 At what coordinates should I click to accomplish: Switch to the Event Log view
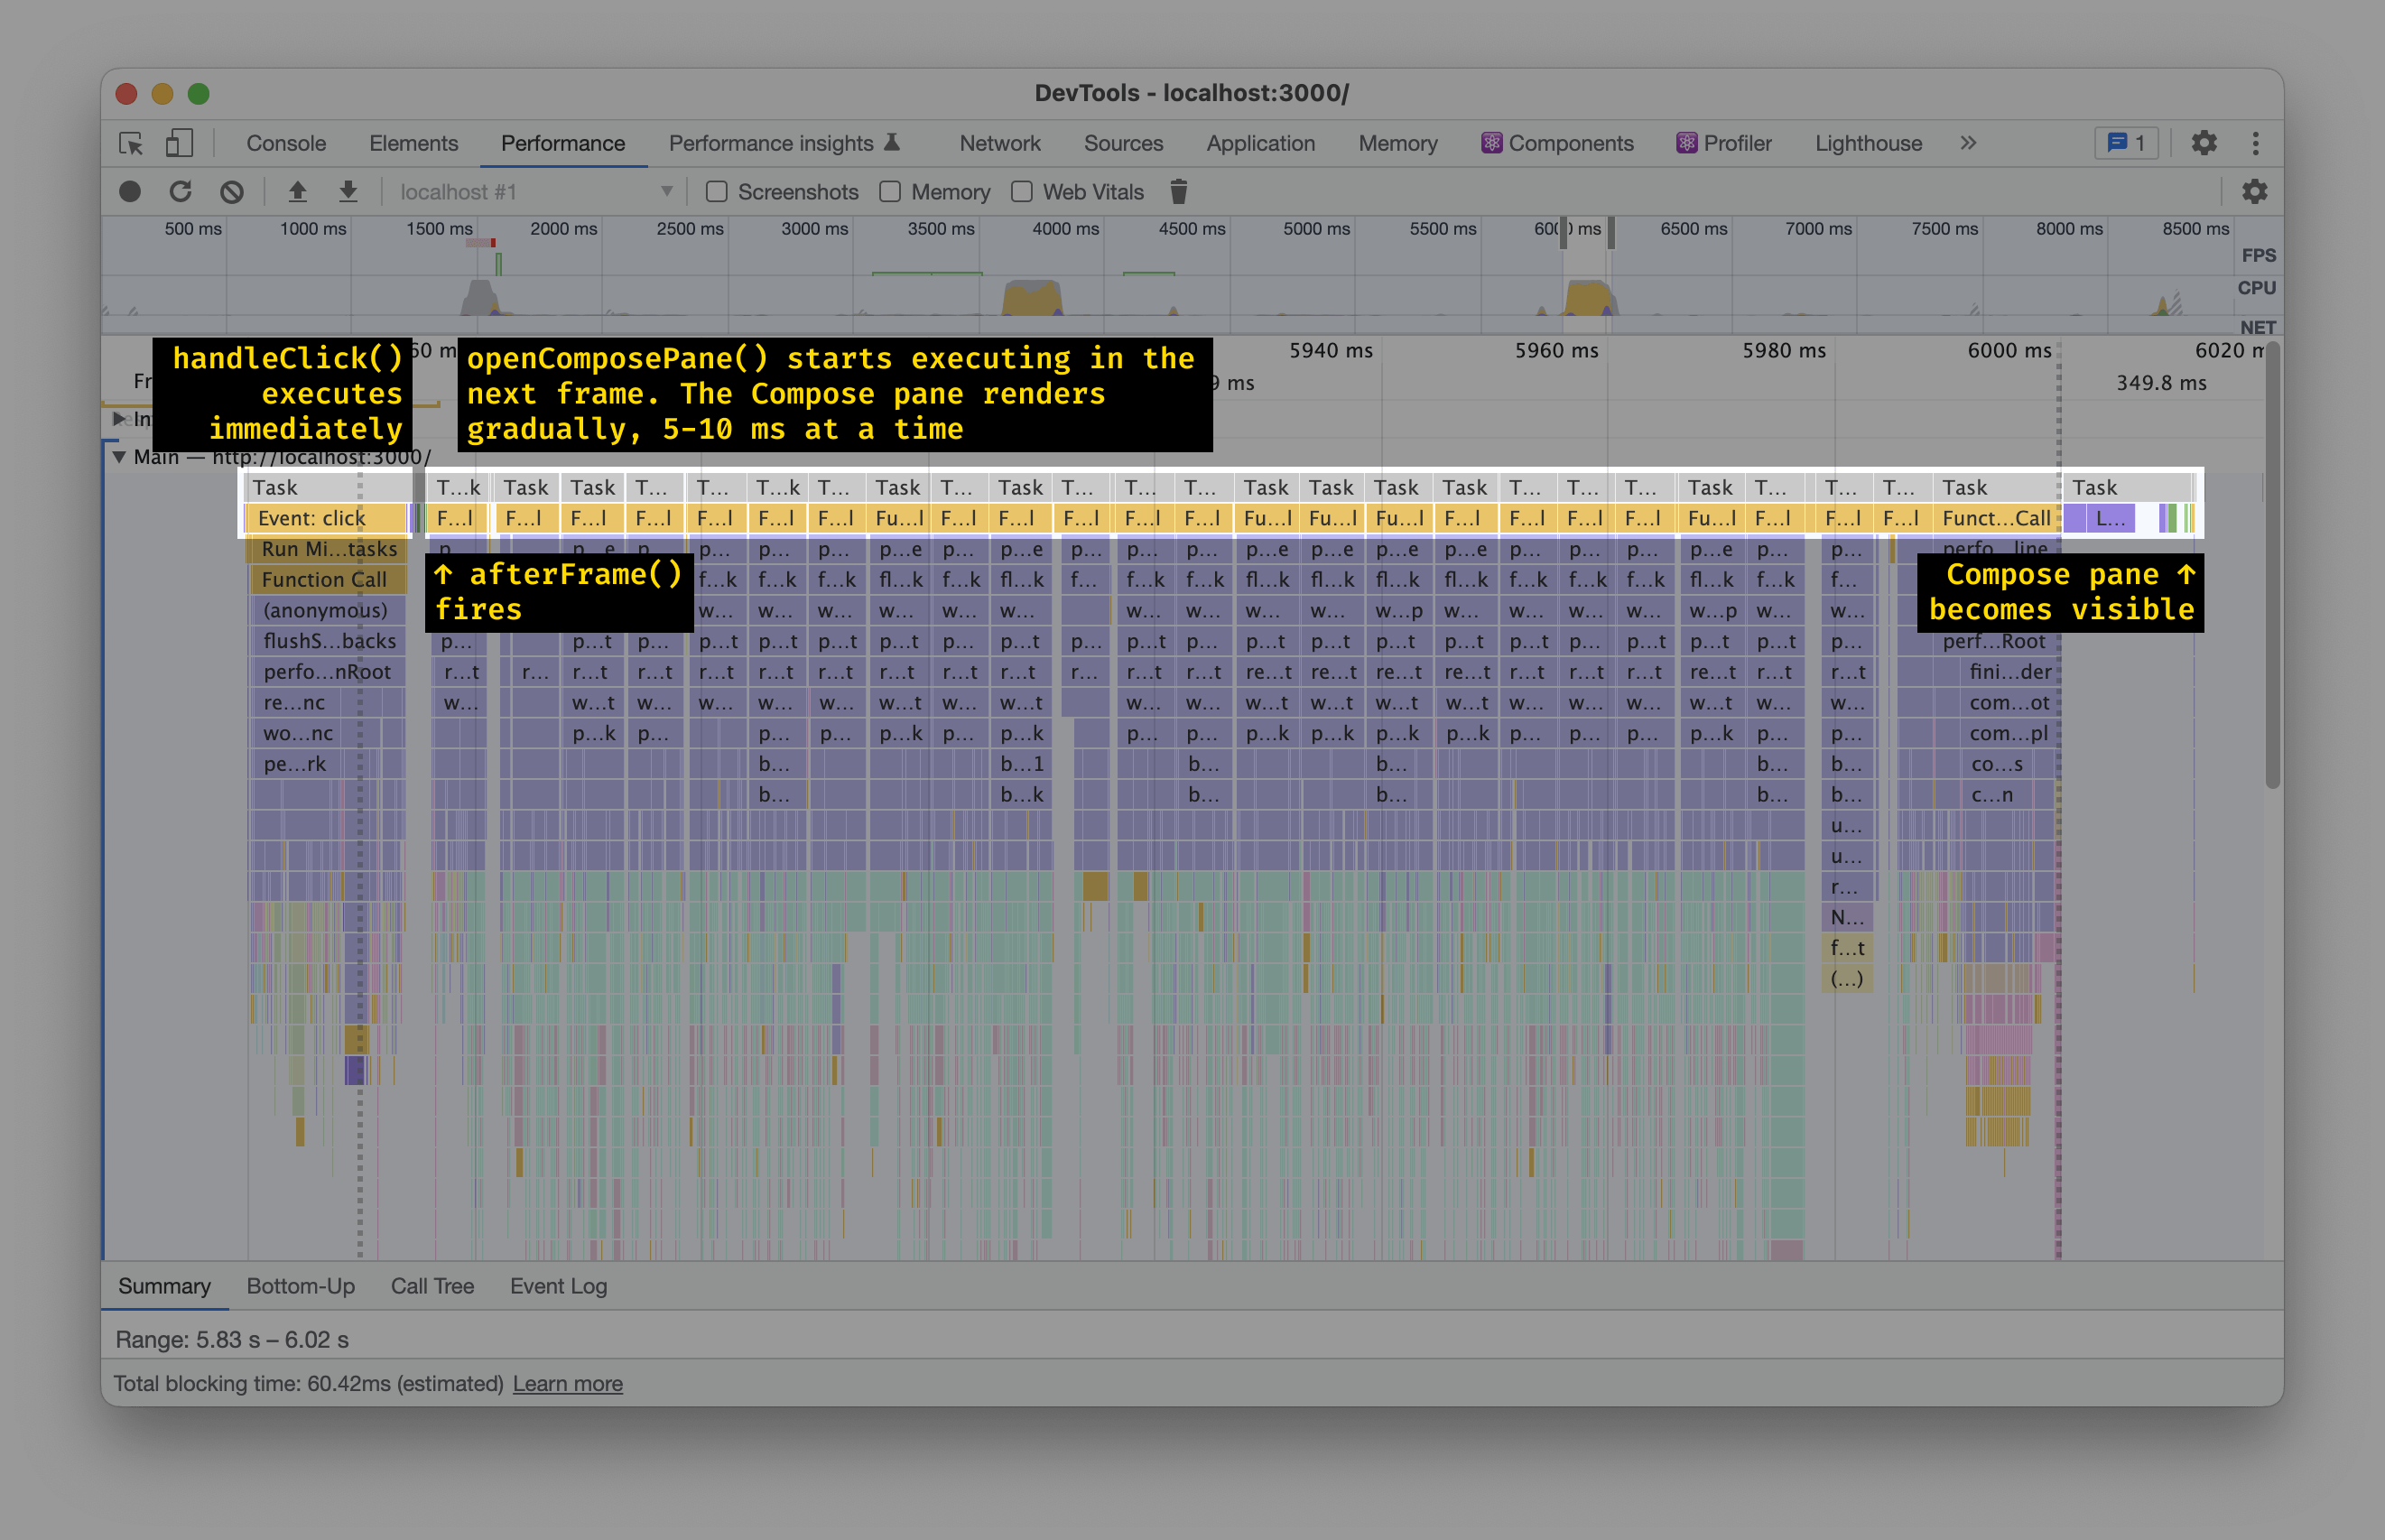click(558, 1286)
